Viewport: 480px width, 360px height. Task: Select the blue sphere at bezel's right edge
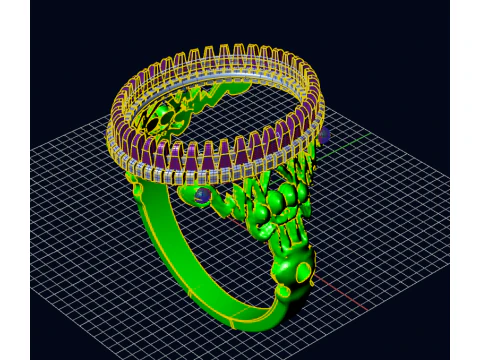click(324, 136)
